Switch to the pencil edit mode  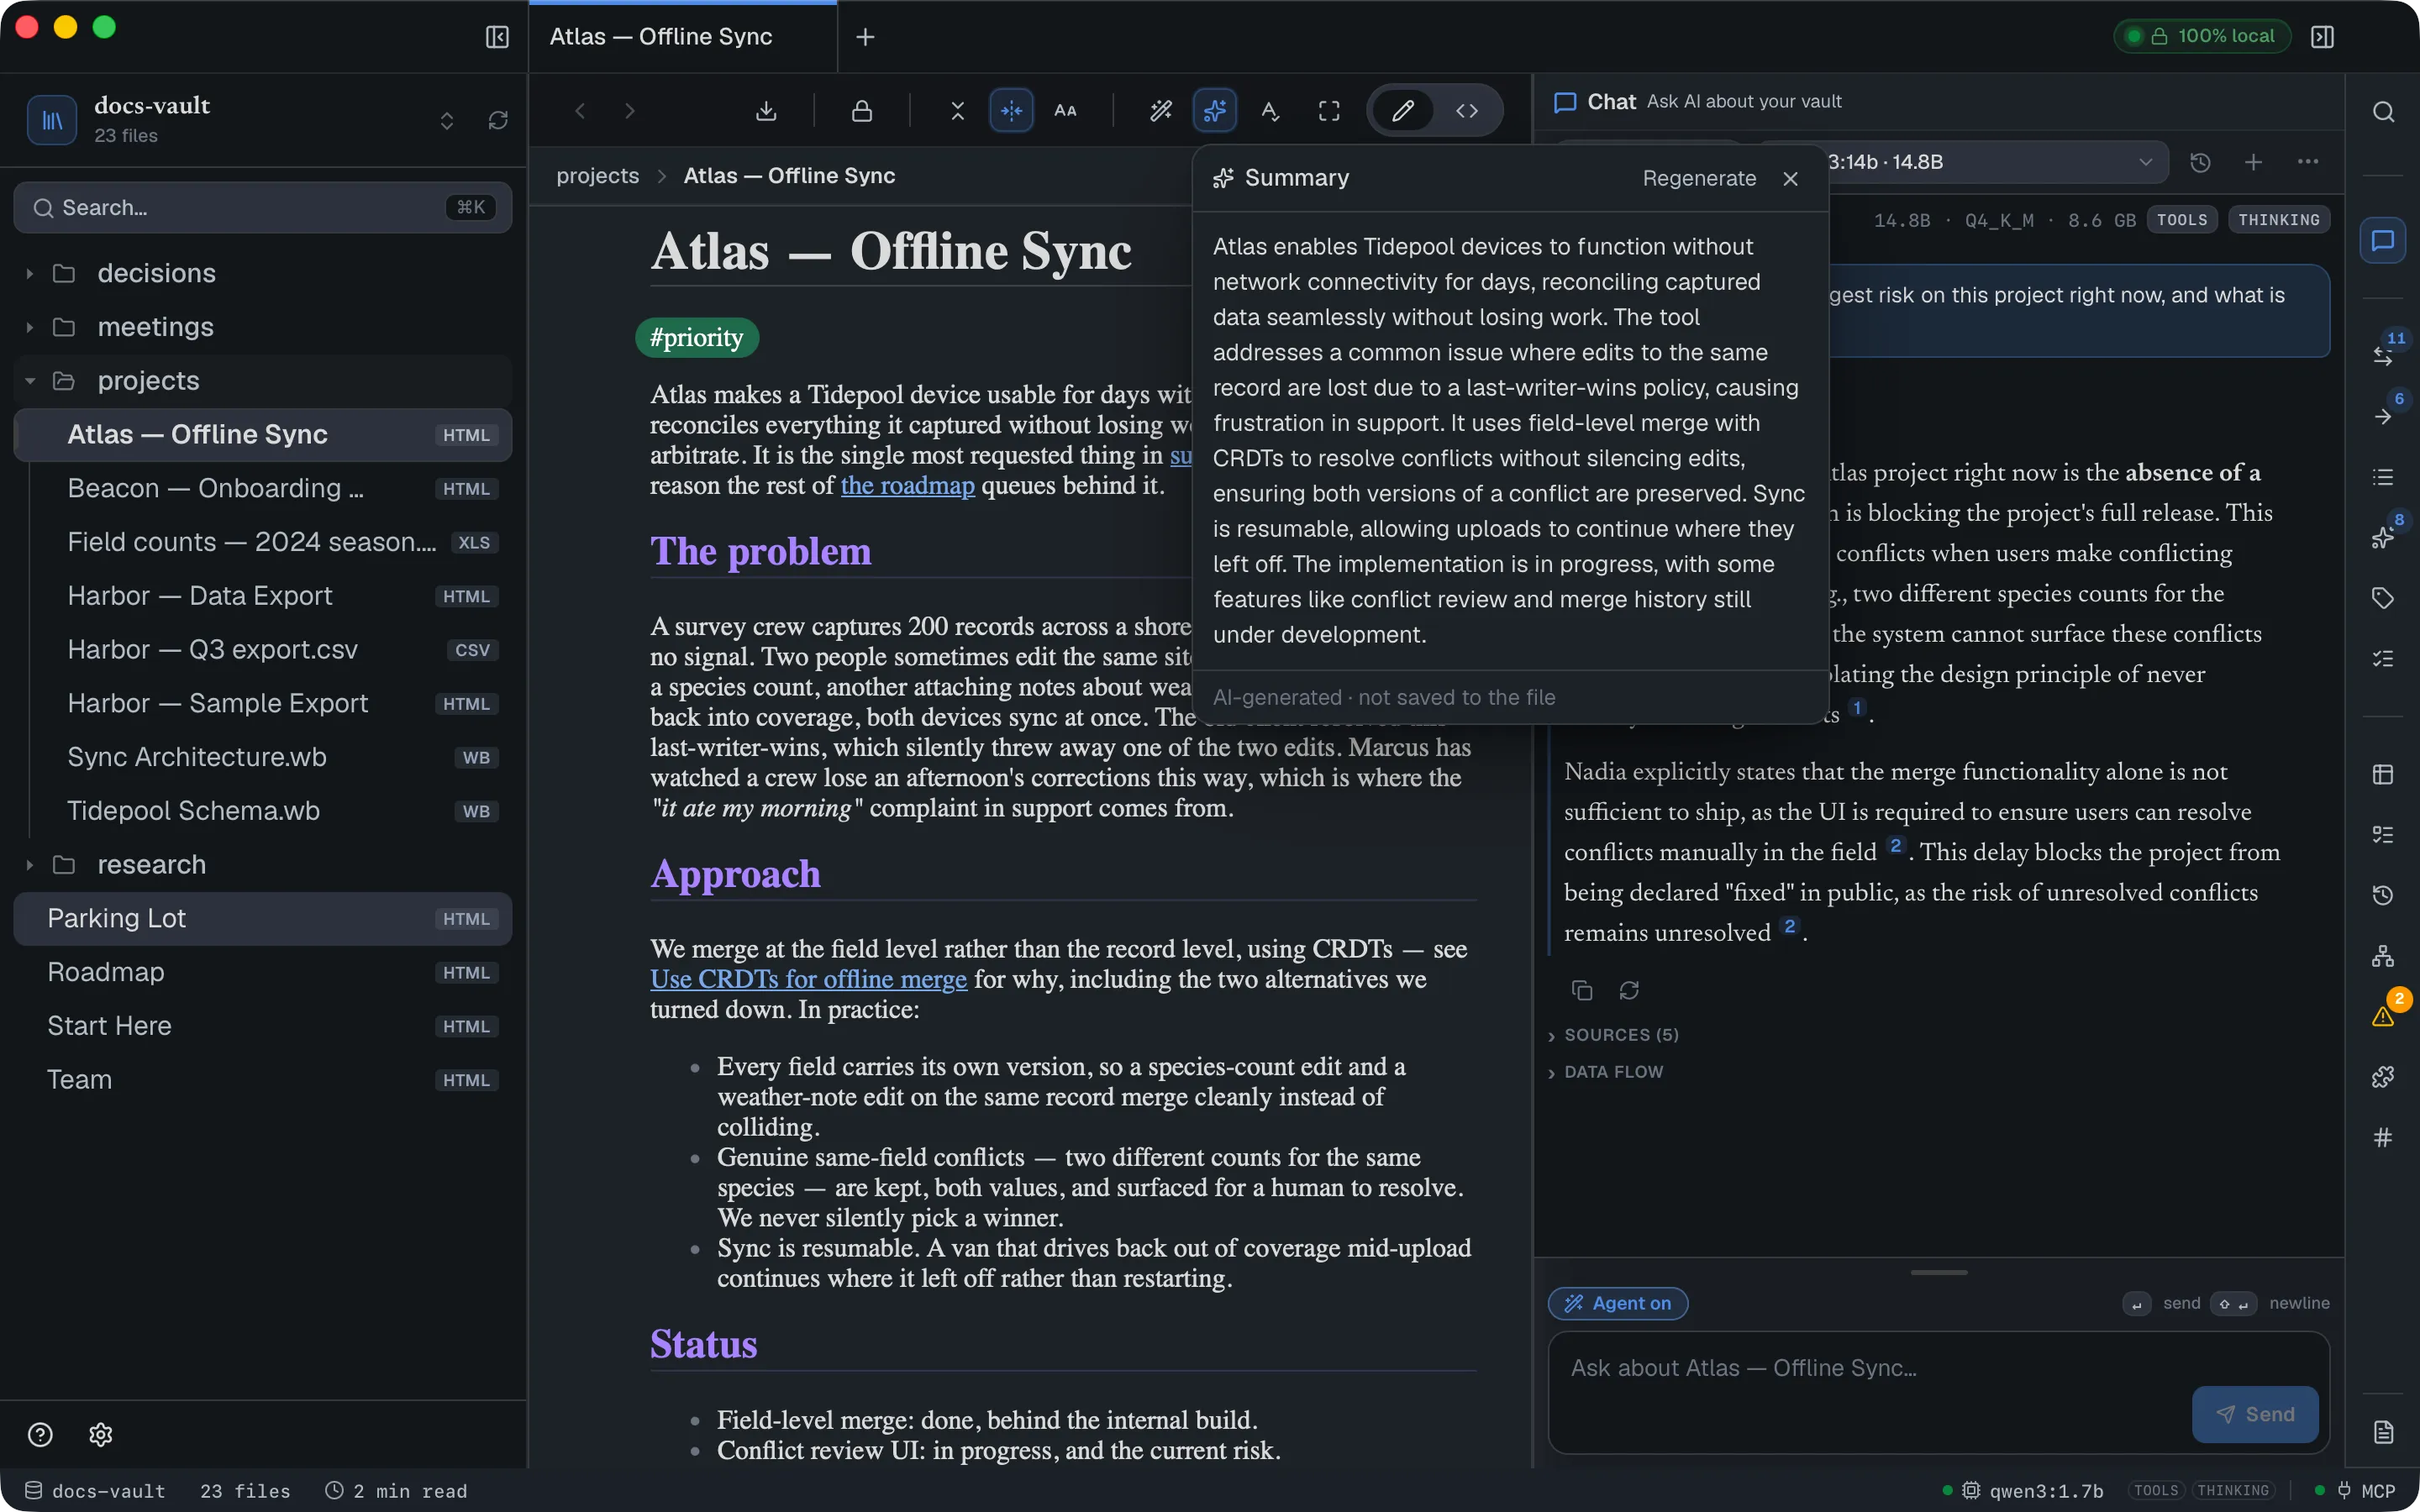point(1403,111)
